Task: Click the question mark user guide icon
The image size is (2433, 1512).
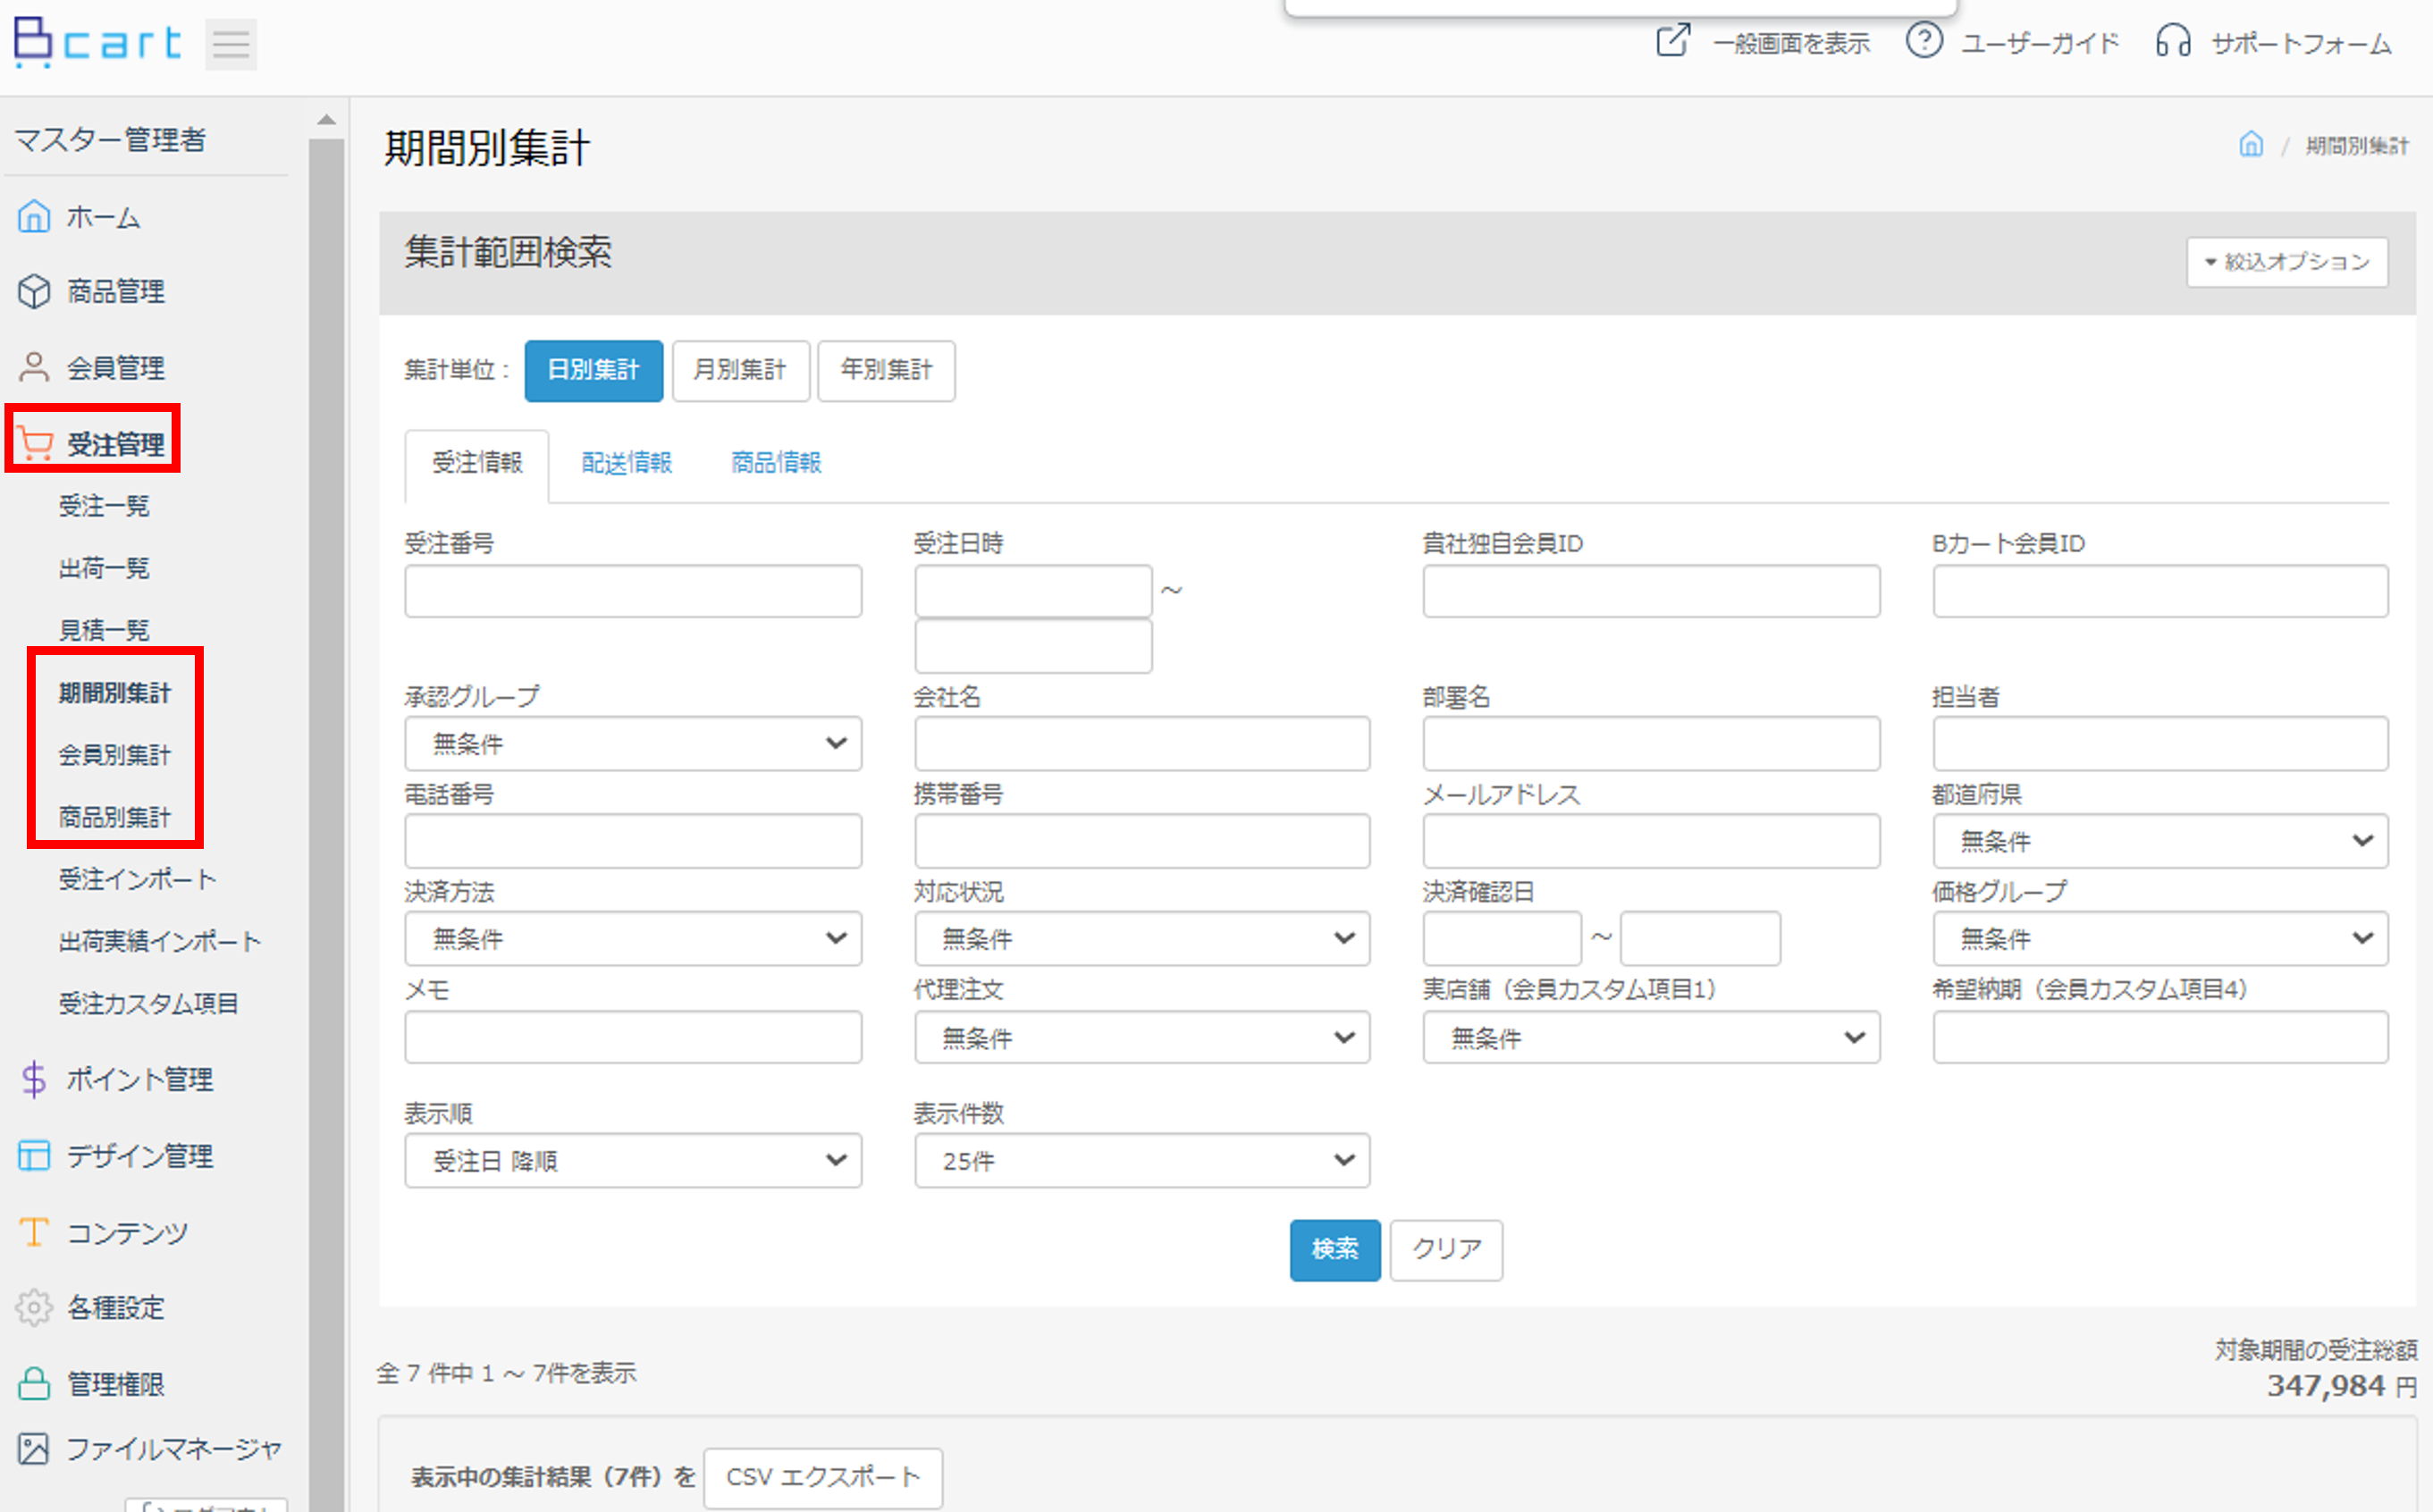Action: tap(1923, 41)
